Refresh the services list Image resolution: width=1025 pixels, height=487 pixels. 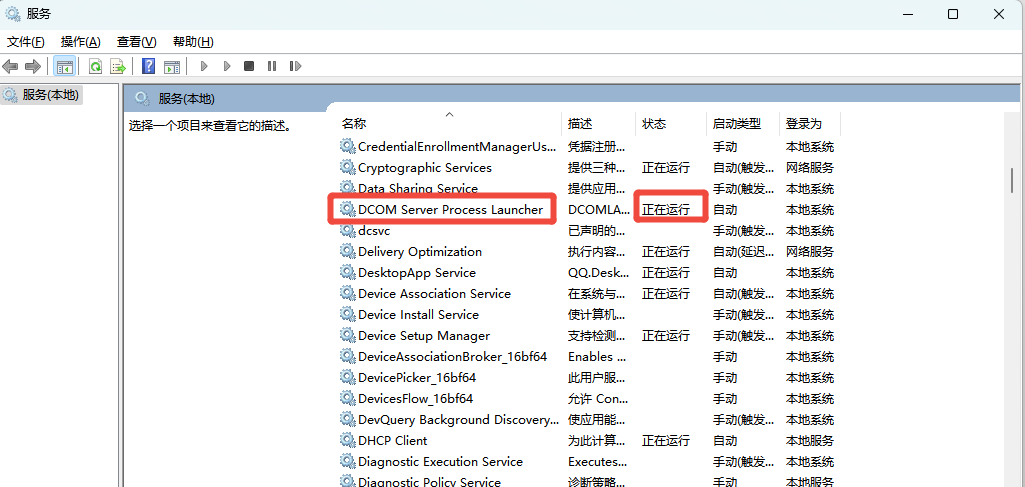pyautogui.click(x=95, y=67)
